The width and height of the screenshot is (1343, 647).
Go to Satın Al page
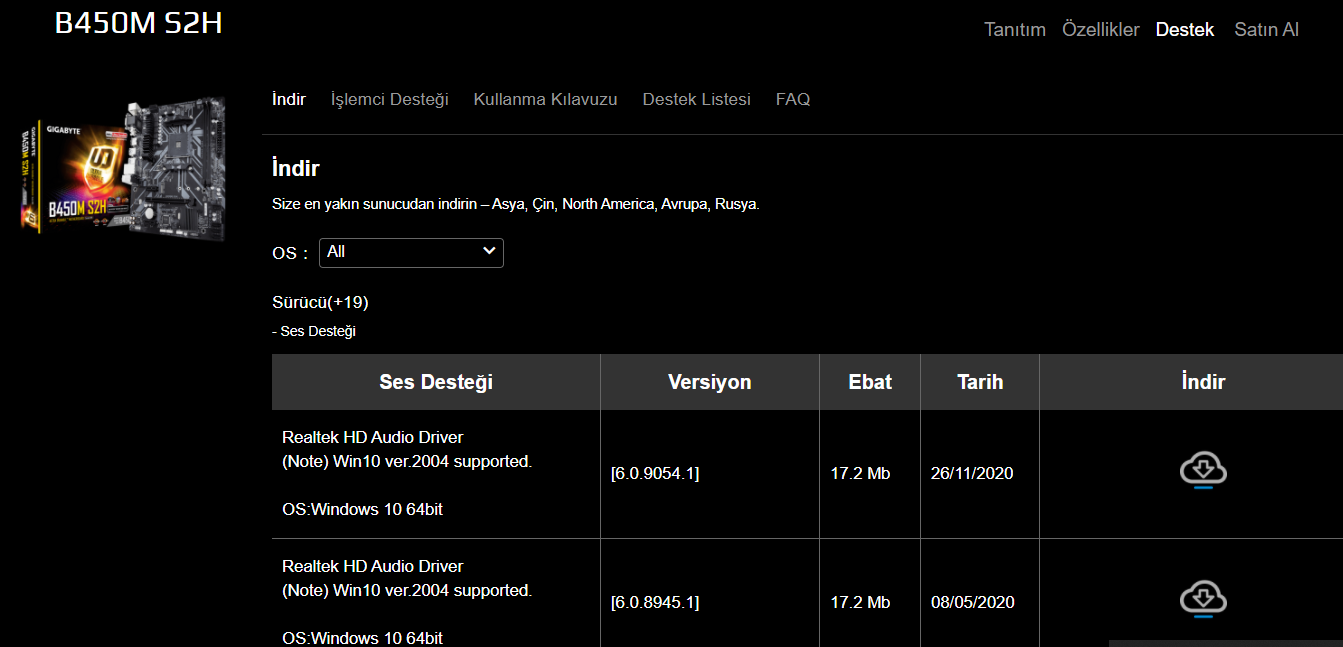tap(1267, 30)
